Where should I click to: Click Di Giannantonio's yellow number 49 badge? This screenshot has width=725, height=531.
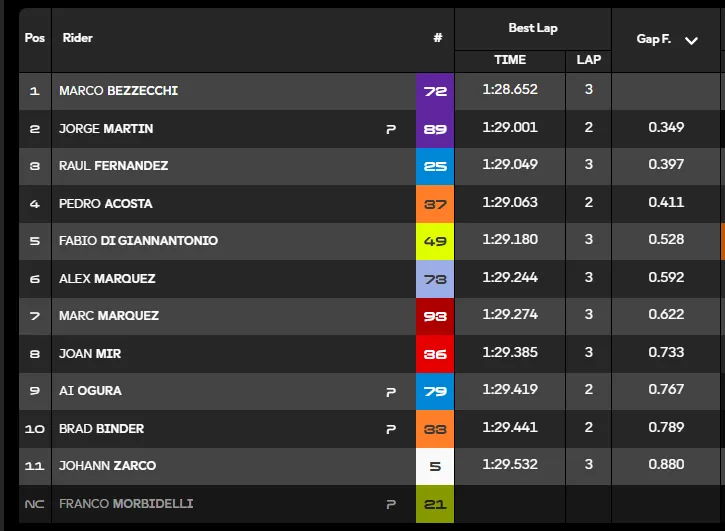[435, 241]
